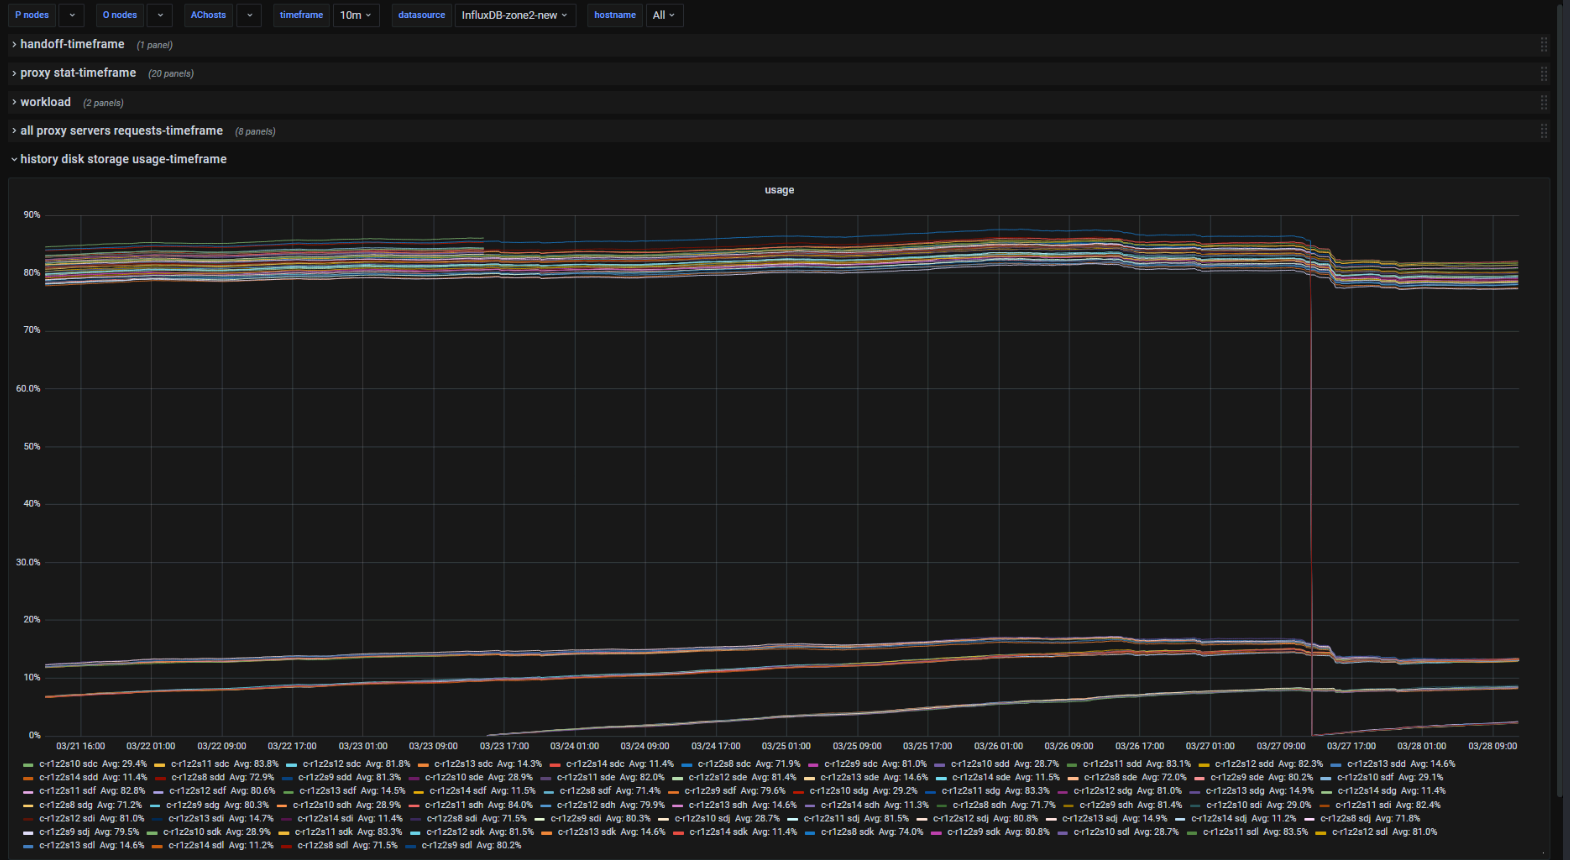Open the timeframe 10m dropdown
Viewport: 1570px width, 860px height.
click(x=355, y=15)
